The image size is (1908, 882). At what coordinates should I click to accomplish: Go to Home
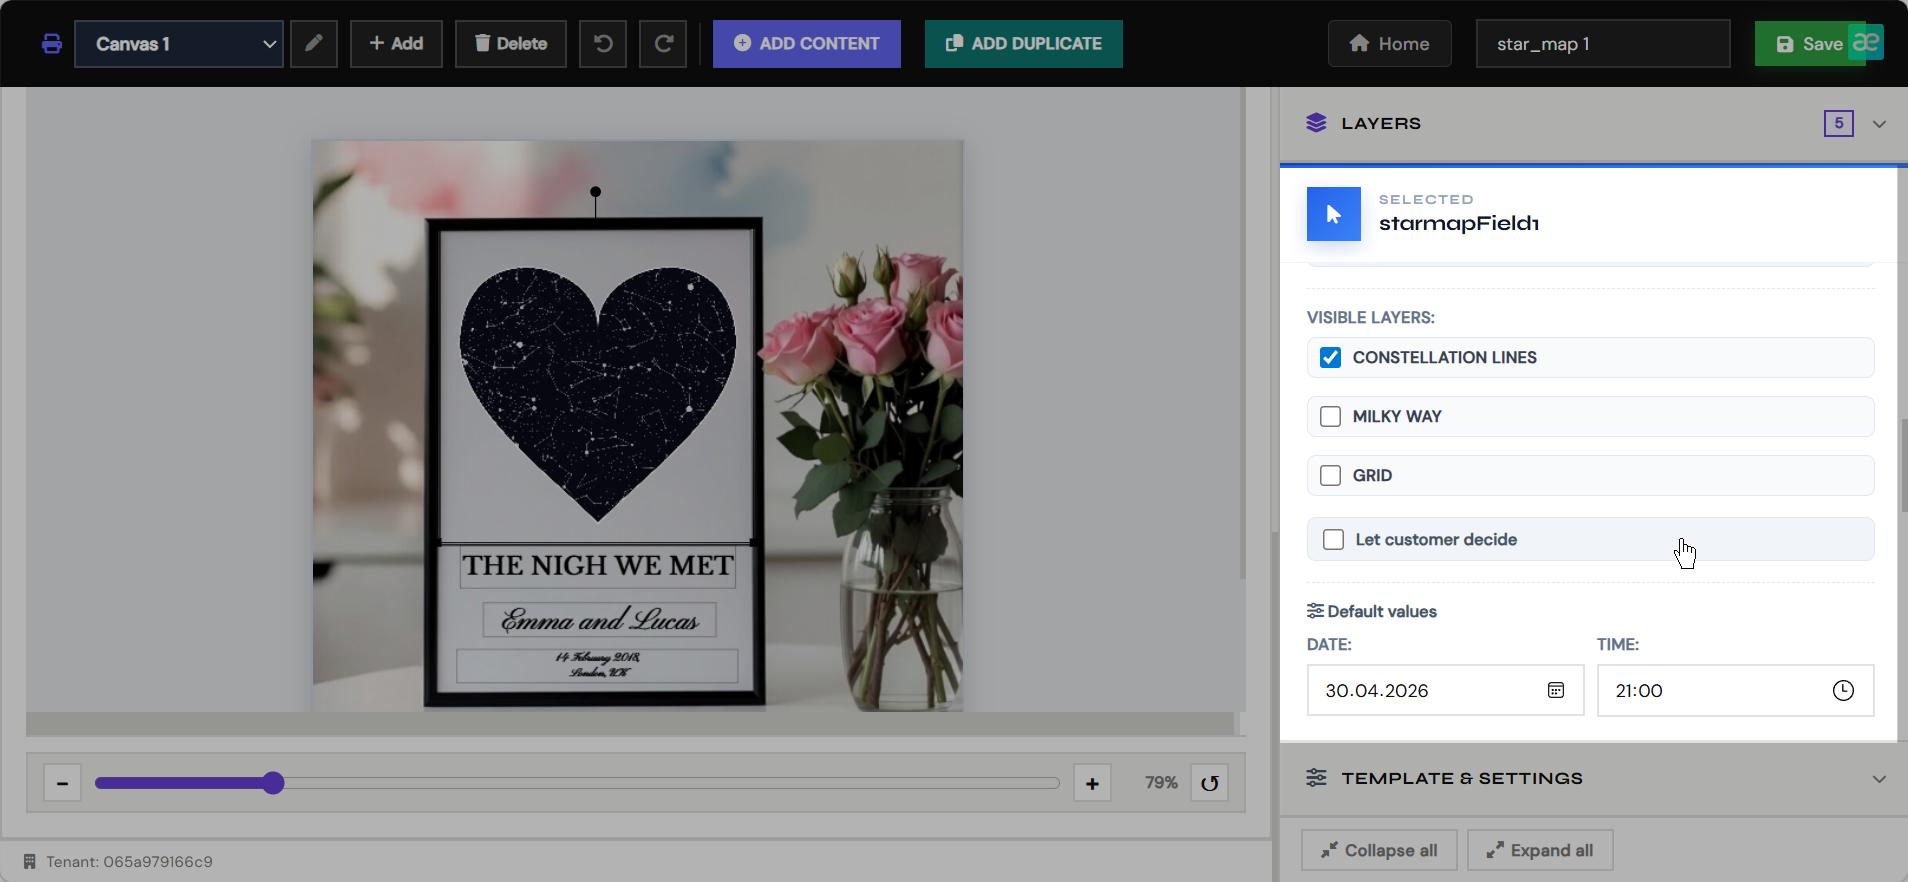pos(1390,44)
